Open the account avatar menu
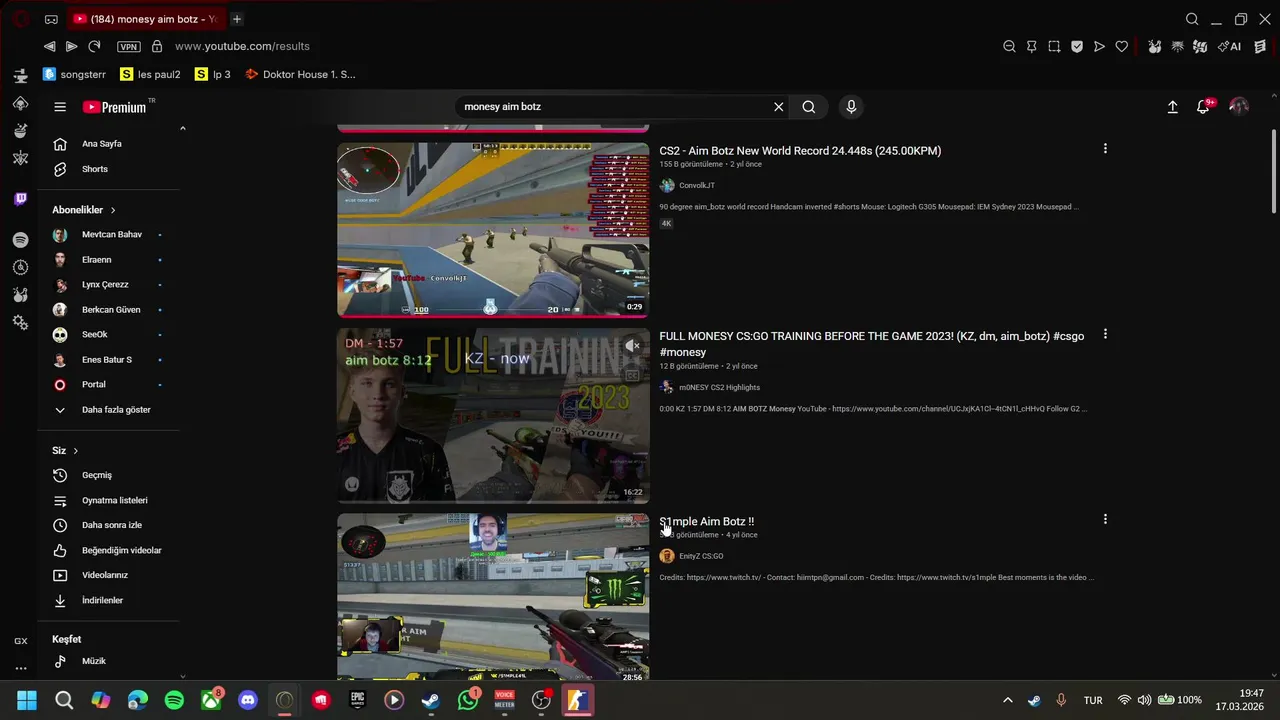 click(1239, 107)
